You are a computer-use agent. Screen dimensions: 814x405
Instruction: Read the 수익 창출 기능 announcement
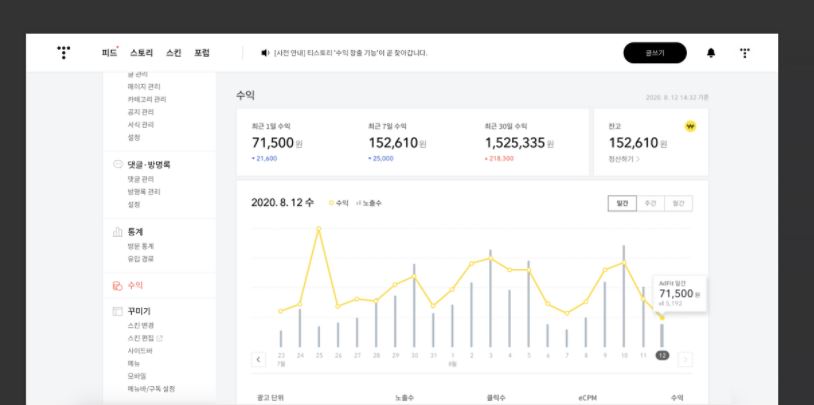point(350,53)
